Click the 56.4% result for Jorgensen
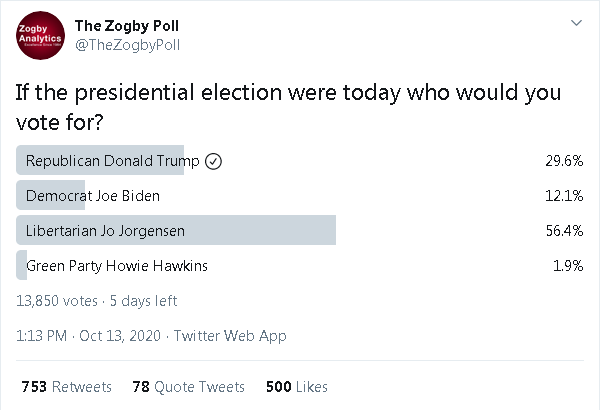Viewport: 610px width, 410px height. pos(564,231)
